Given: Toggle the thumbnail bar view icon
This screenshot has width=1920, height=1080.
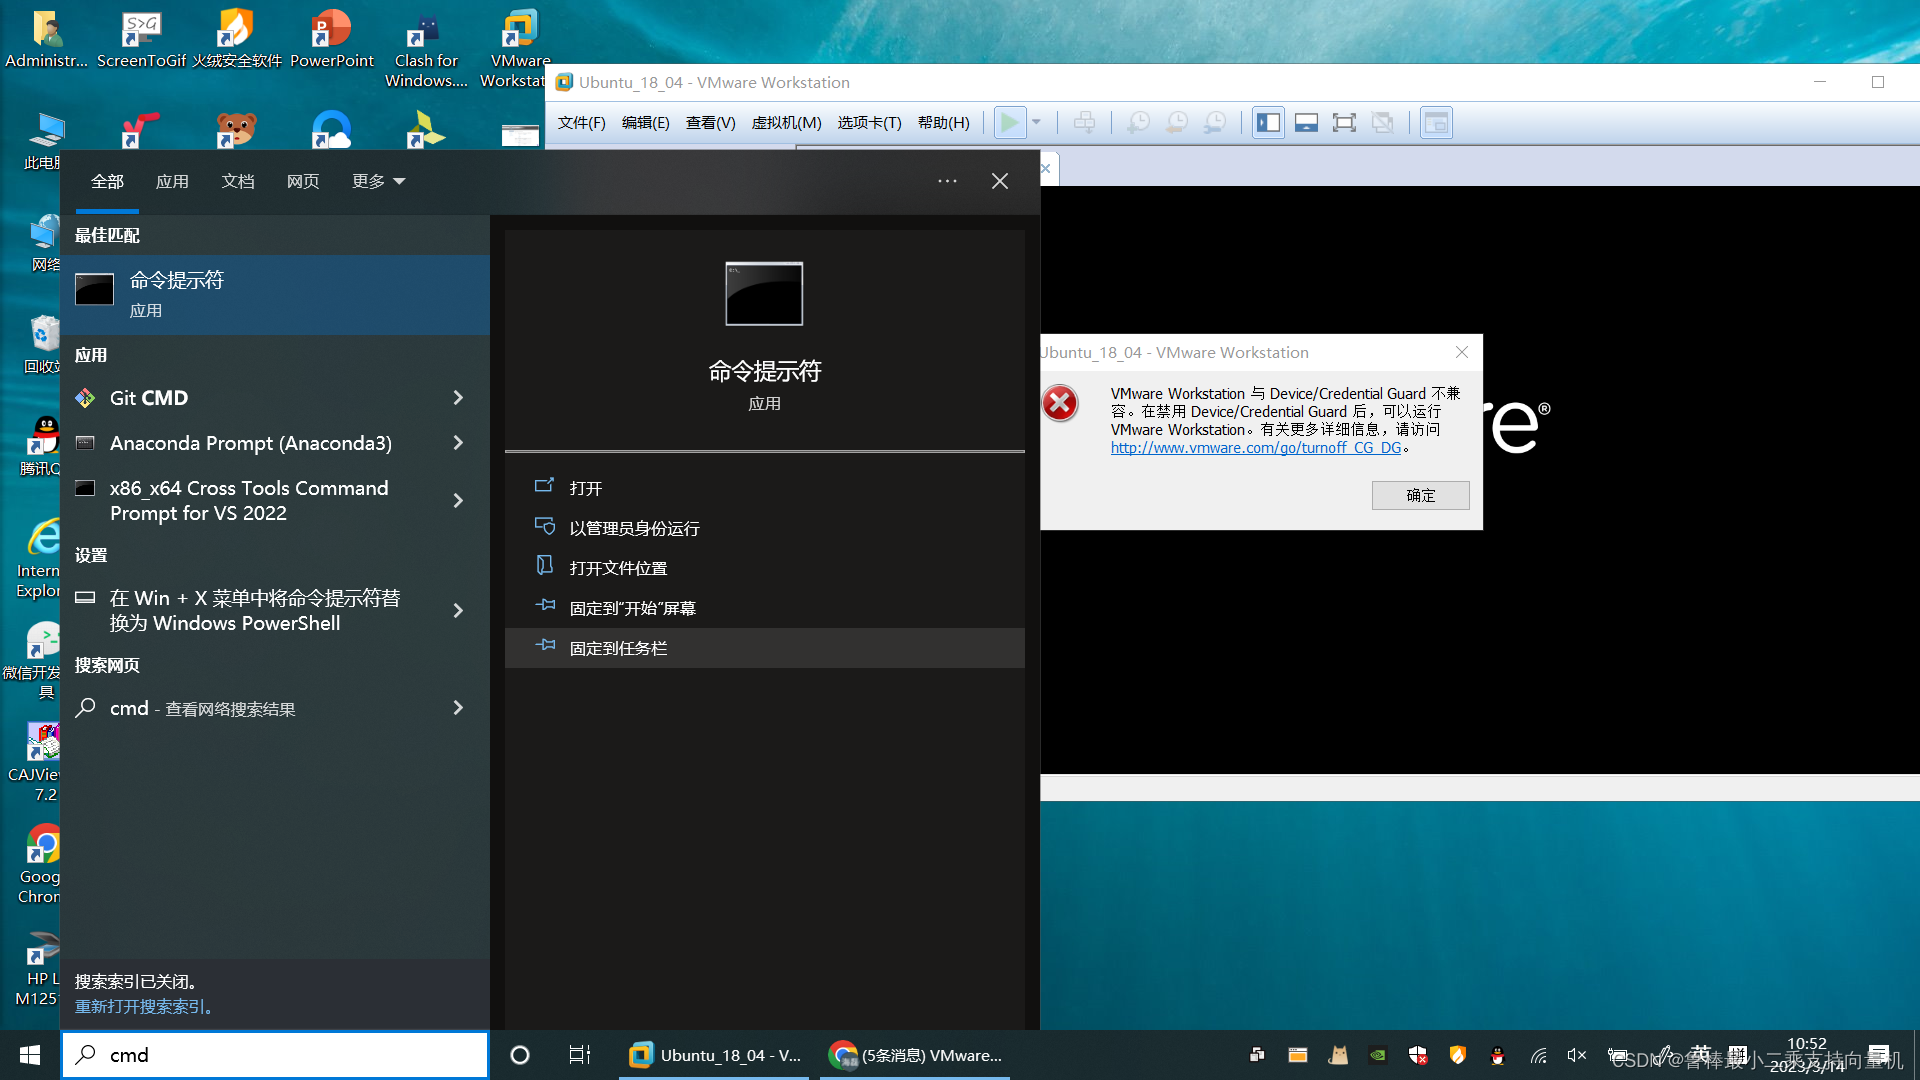Looking at the screenshot, I should click(x=1306, y=123).
